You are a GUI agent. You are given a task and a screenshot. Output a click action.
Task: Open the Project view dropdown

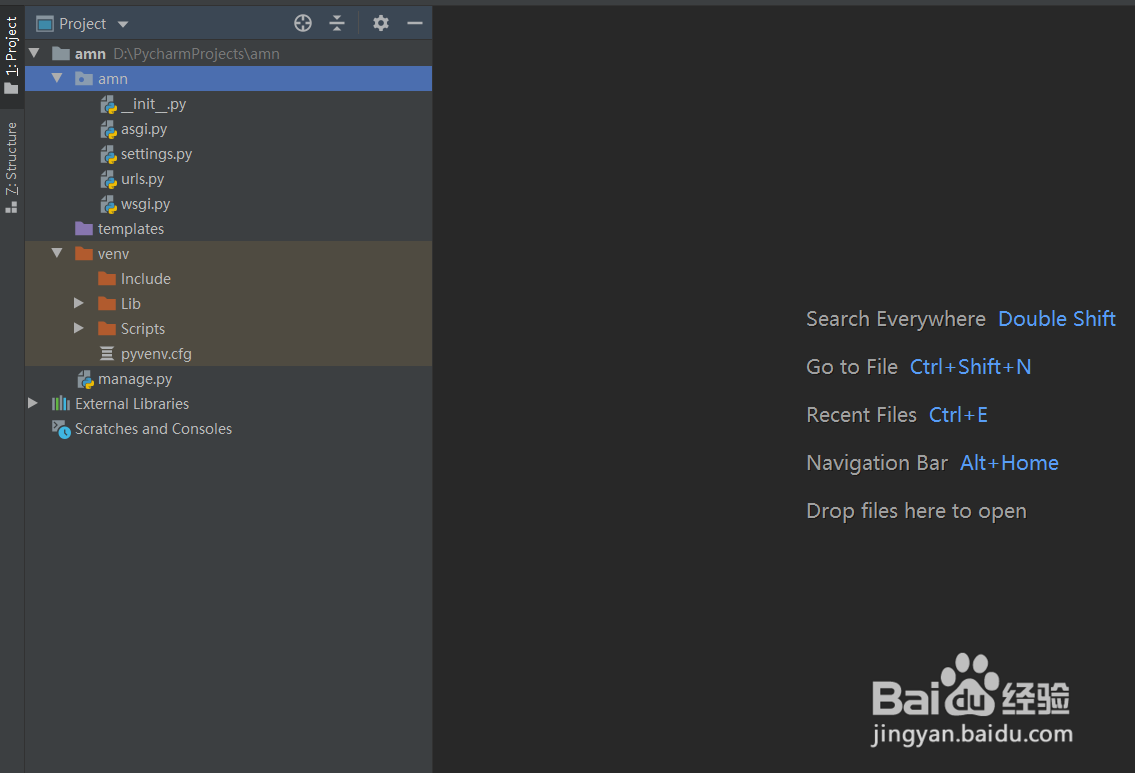(x=123, y=24)
